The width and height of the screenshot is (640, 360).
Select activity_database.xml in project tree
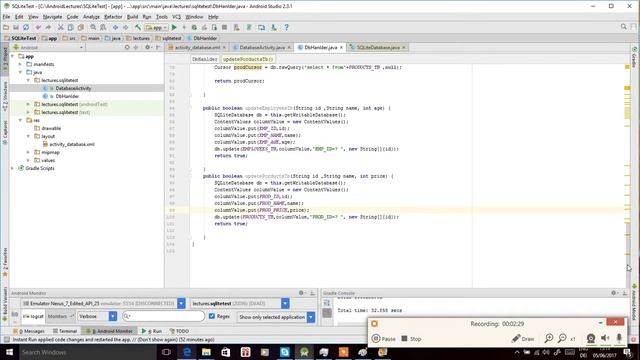pyautogui.click(x=72, y=144)
